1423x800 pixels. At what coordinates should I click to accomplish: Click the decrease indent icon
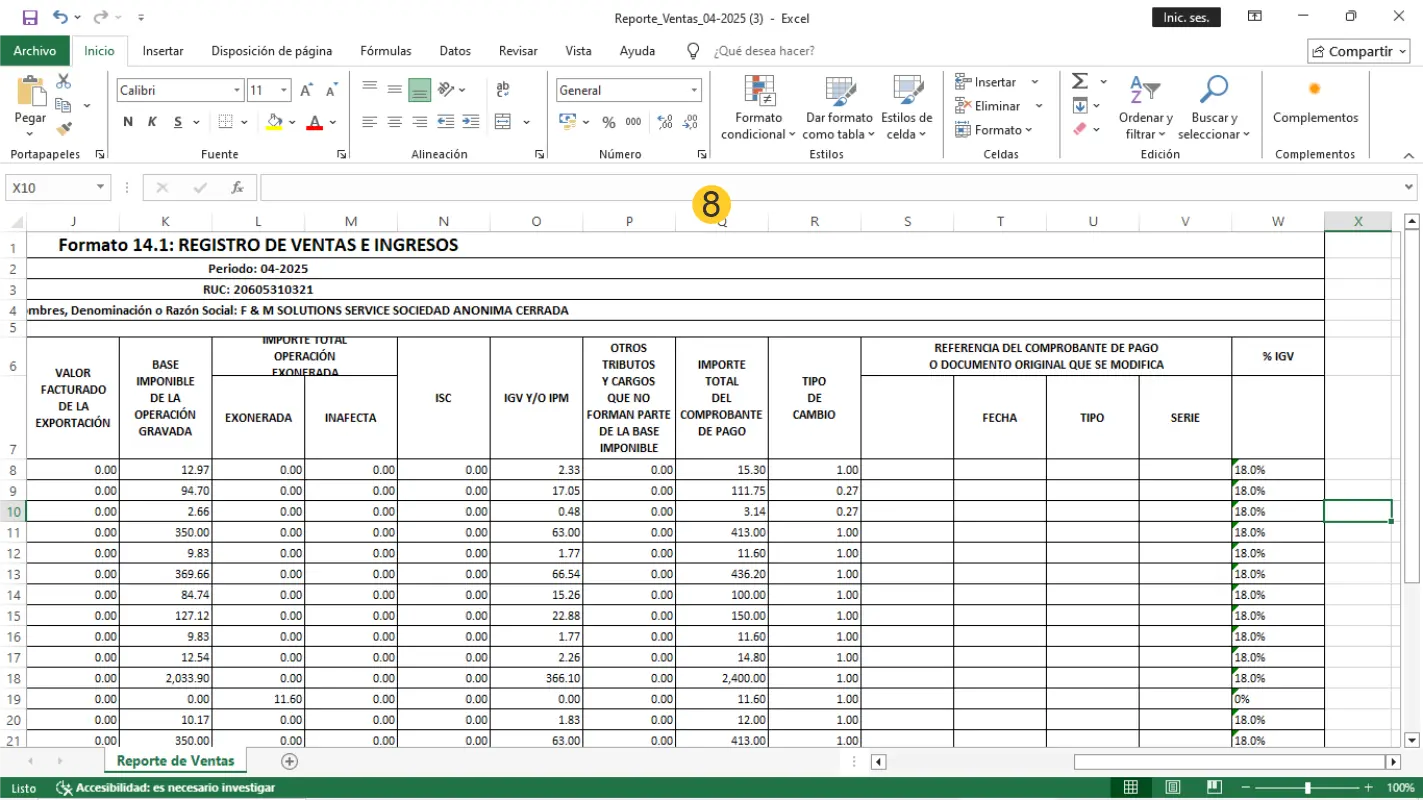[445, 122]
